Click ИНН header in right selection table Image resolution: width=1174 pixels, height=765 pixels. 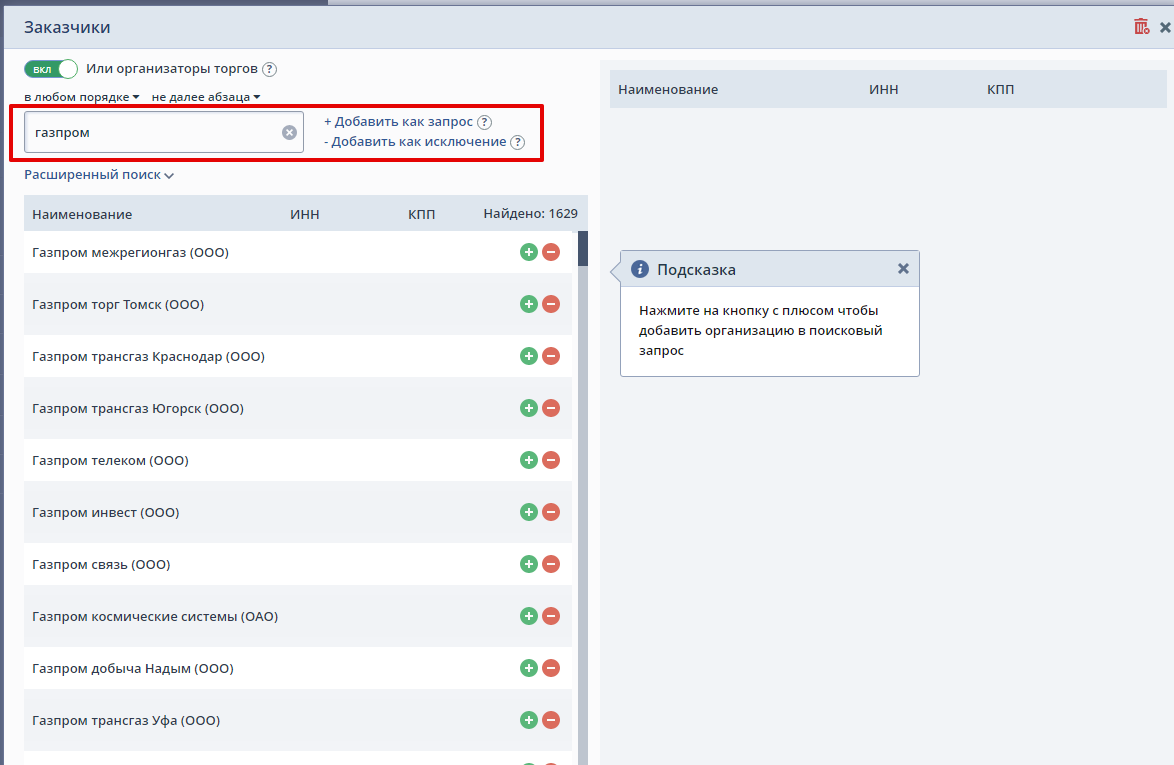pyautogui.click(x=883, y=89)
